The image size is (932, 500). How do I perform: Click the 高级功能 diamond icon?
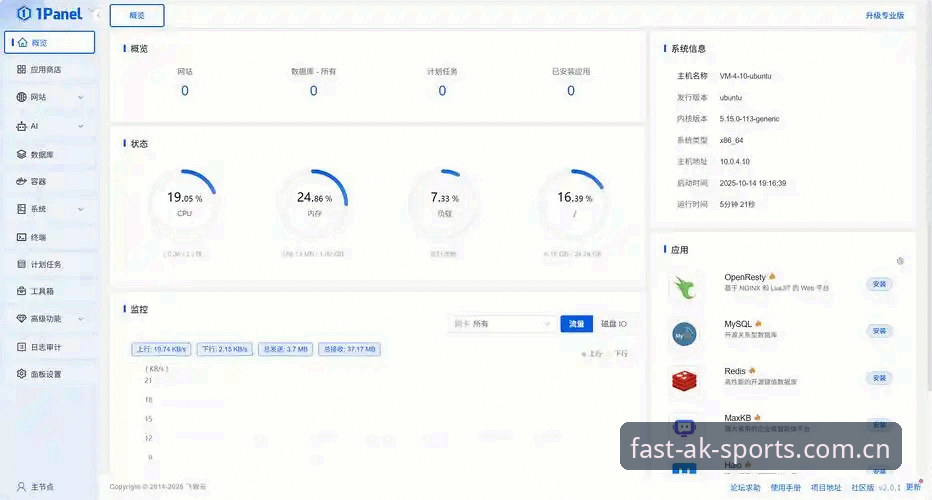tap(21, 319)
